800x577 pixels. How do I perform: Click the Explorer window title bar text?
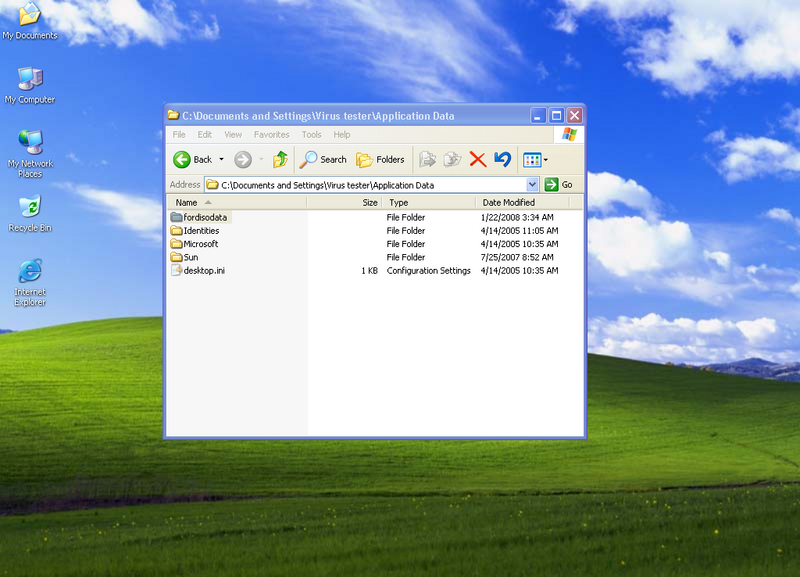coord(318,116)
